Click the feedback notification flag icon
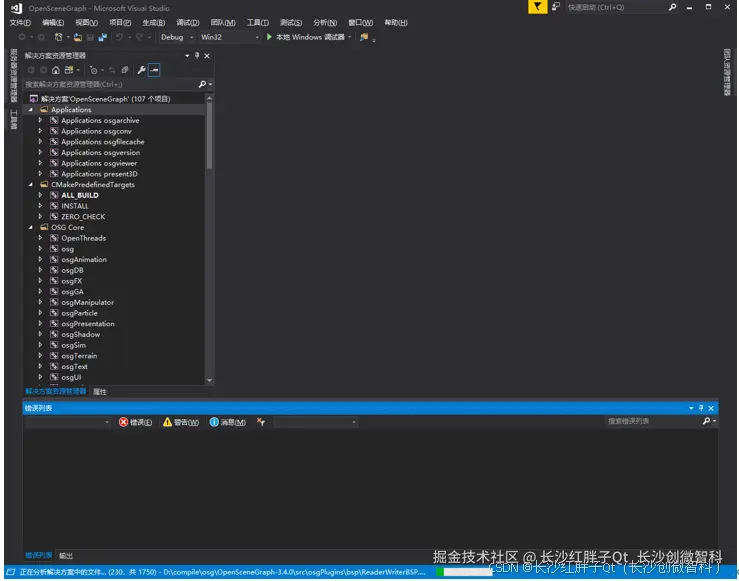Screen dimensions: 739x581 (537, 7)
